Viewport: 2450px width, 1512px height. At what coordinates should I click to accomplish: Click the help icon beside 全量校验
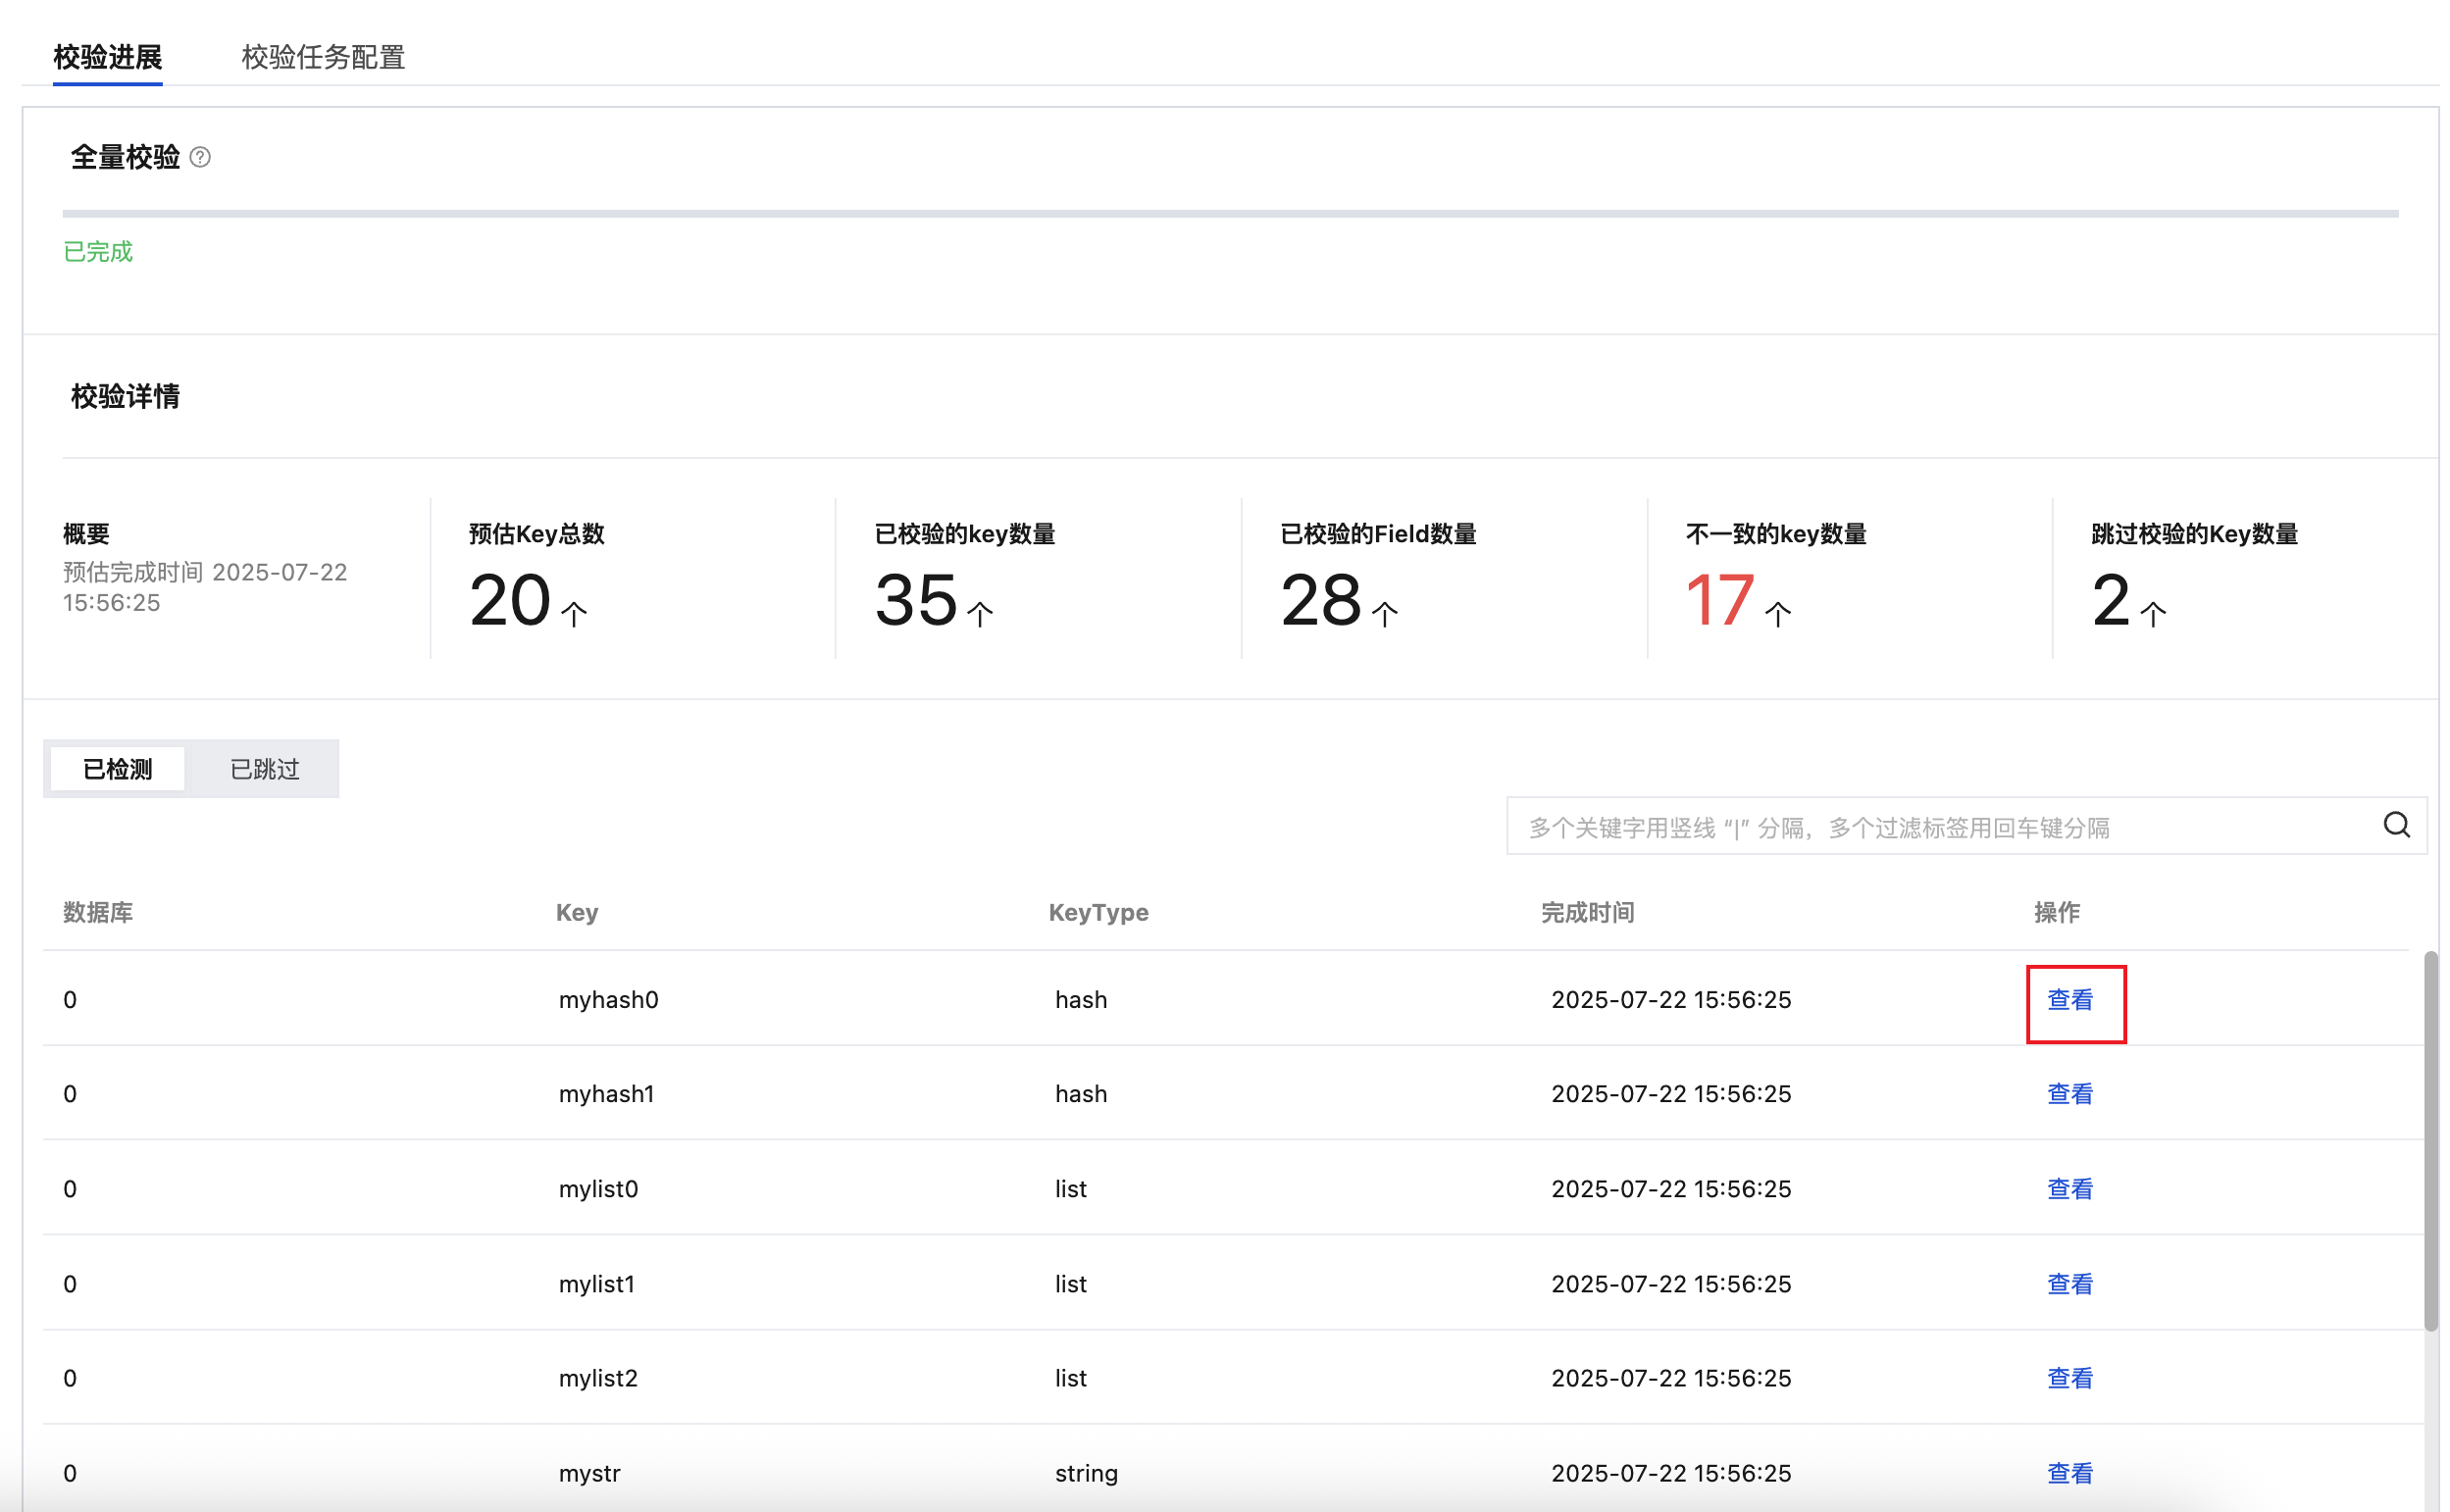point(200,157)
